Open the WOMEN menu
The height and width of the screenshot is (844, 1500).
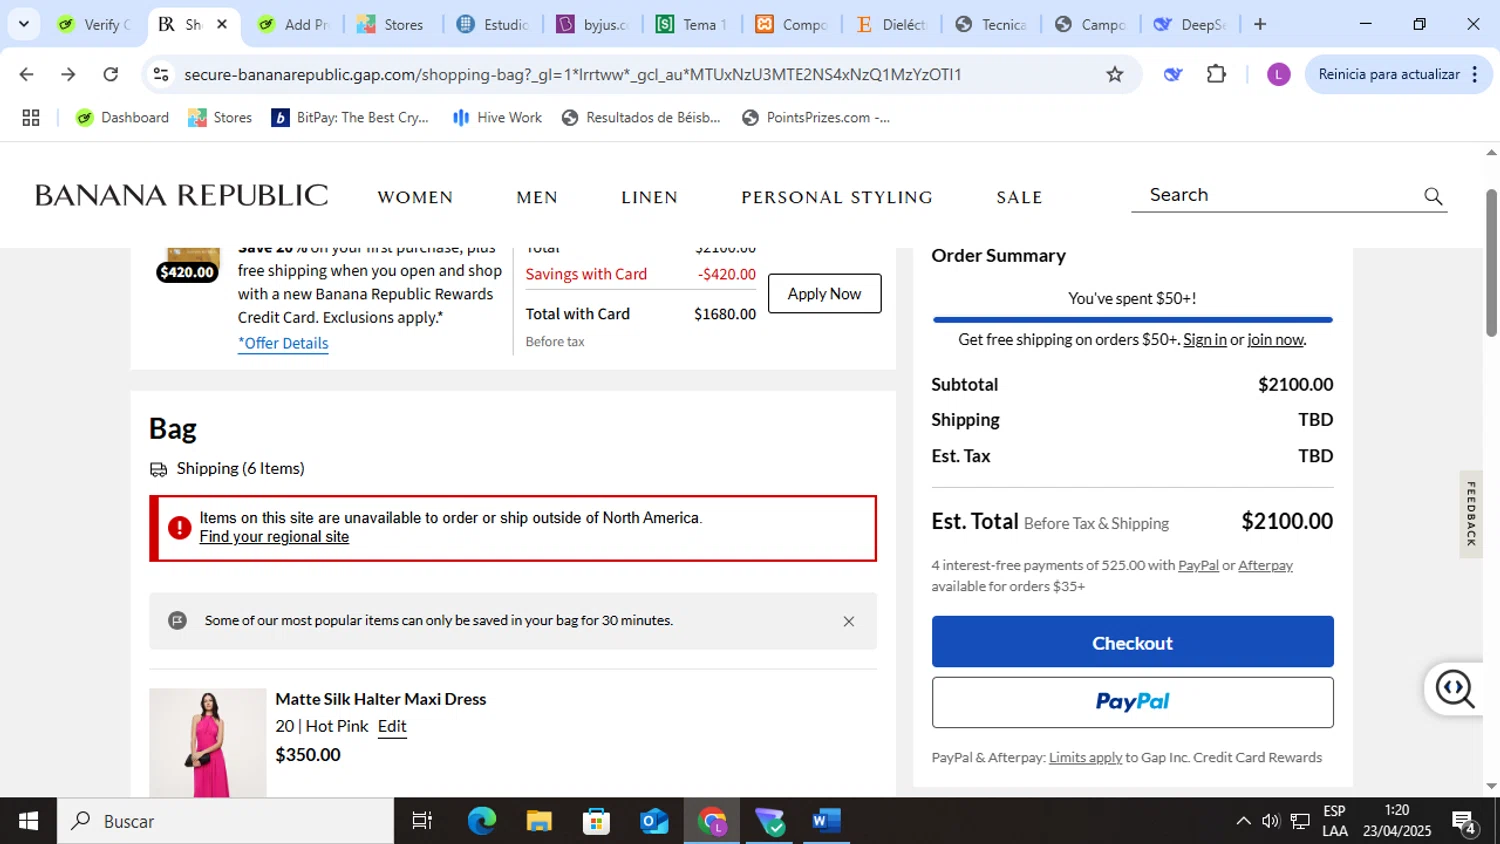[415, 197]
